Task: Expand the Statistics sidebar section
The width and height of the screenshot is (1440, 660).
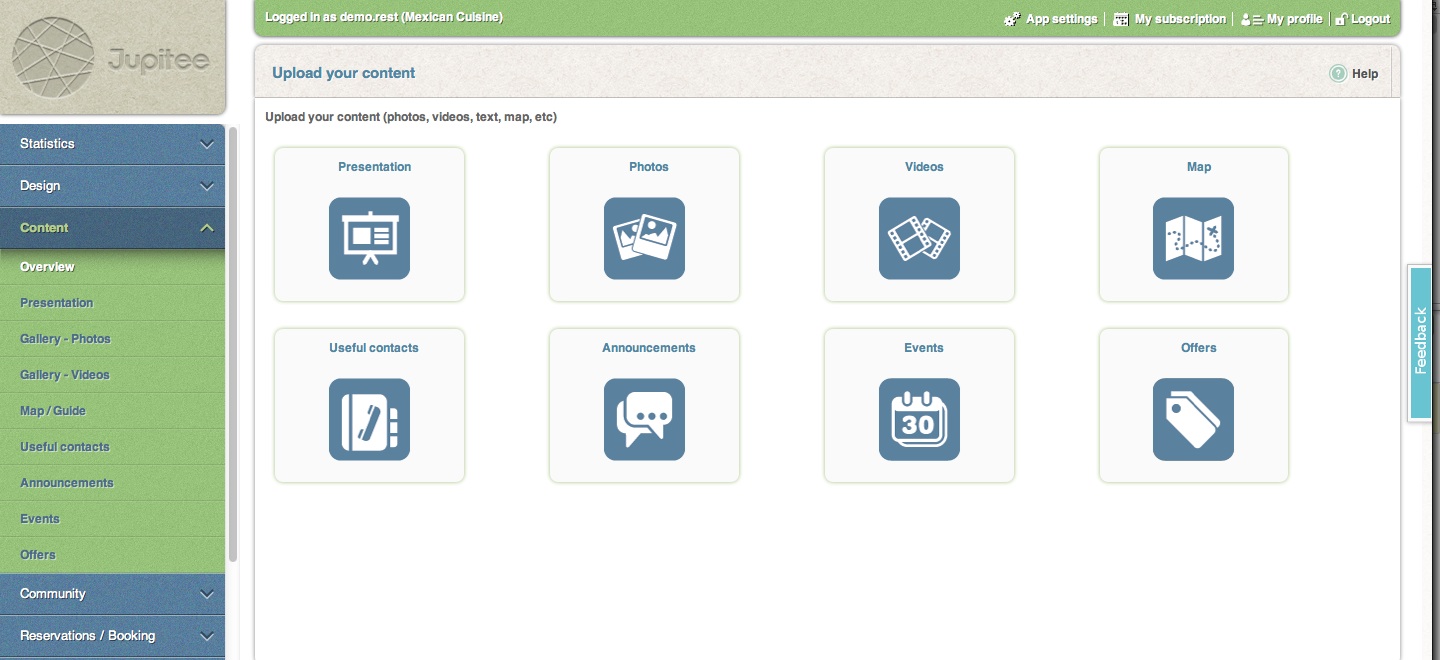Action: 112,144
